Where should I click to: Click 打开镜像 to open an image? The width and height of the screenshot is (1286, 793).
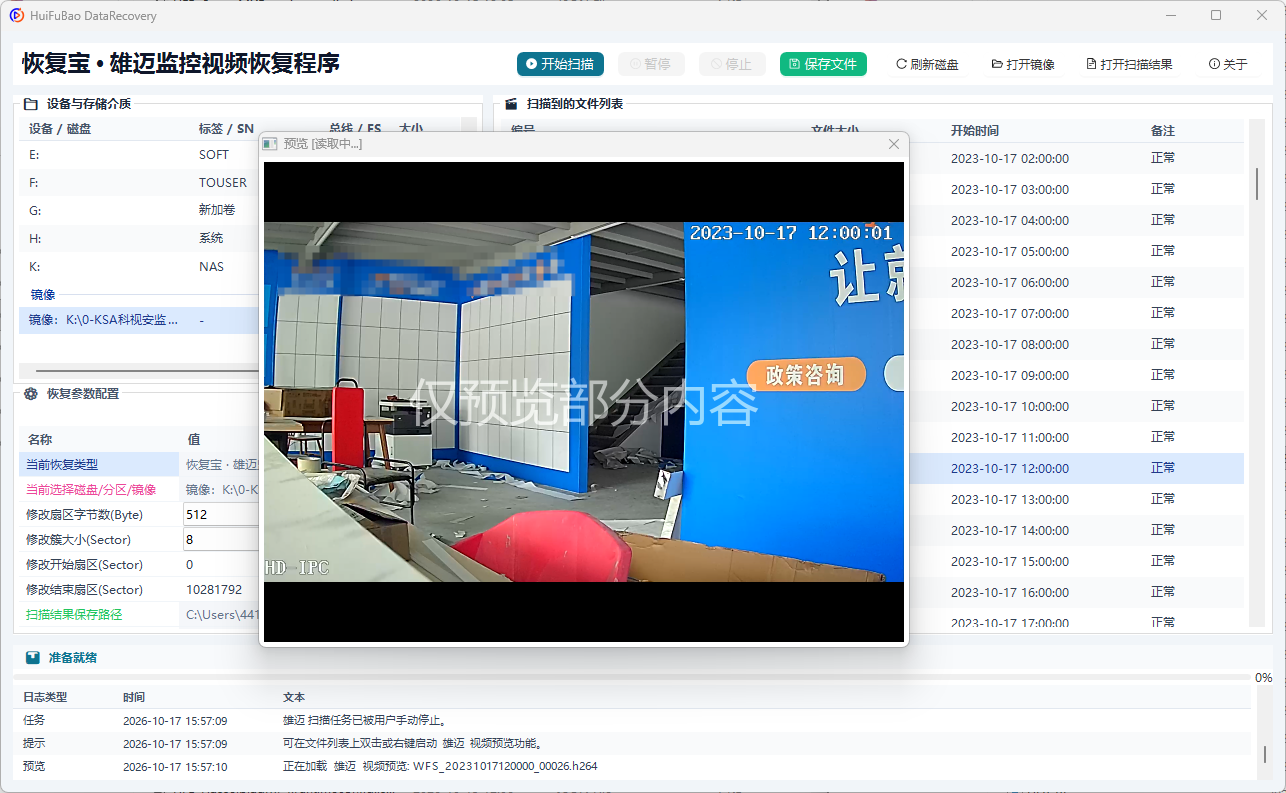1023,64
